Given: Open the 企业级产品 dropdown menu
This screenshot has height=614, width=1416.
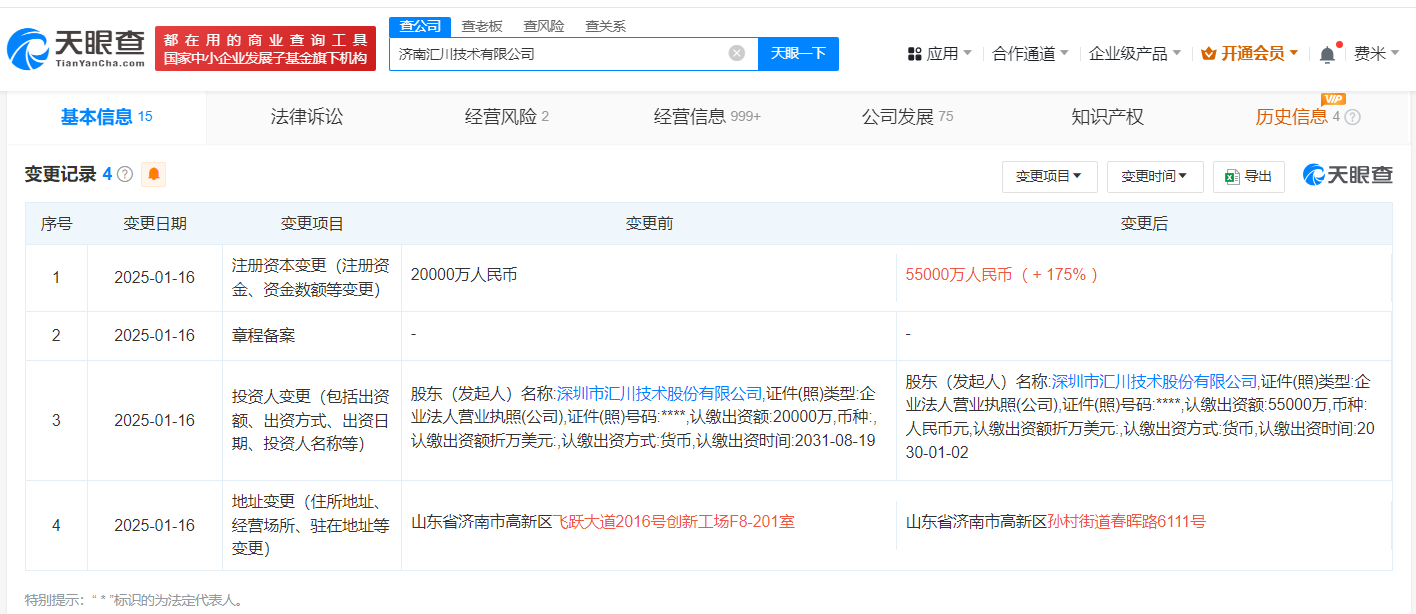Looking at the screenshot, I should pyautogui.click(x=1135, y=53).
